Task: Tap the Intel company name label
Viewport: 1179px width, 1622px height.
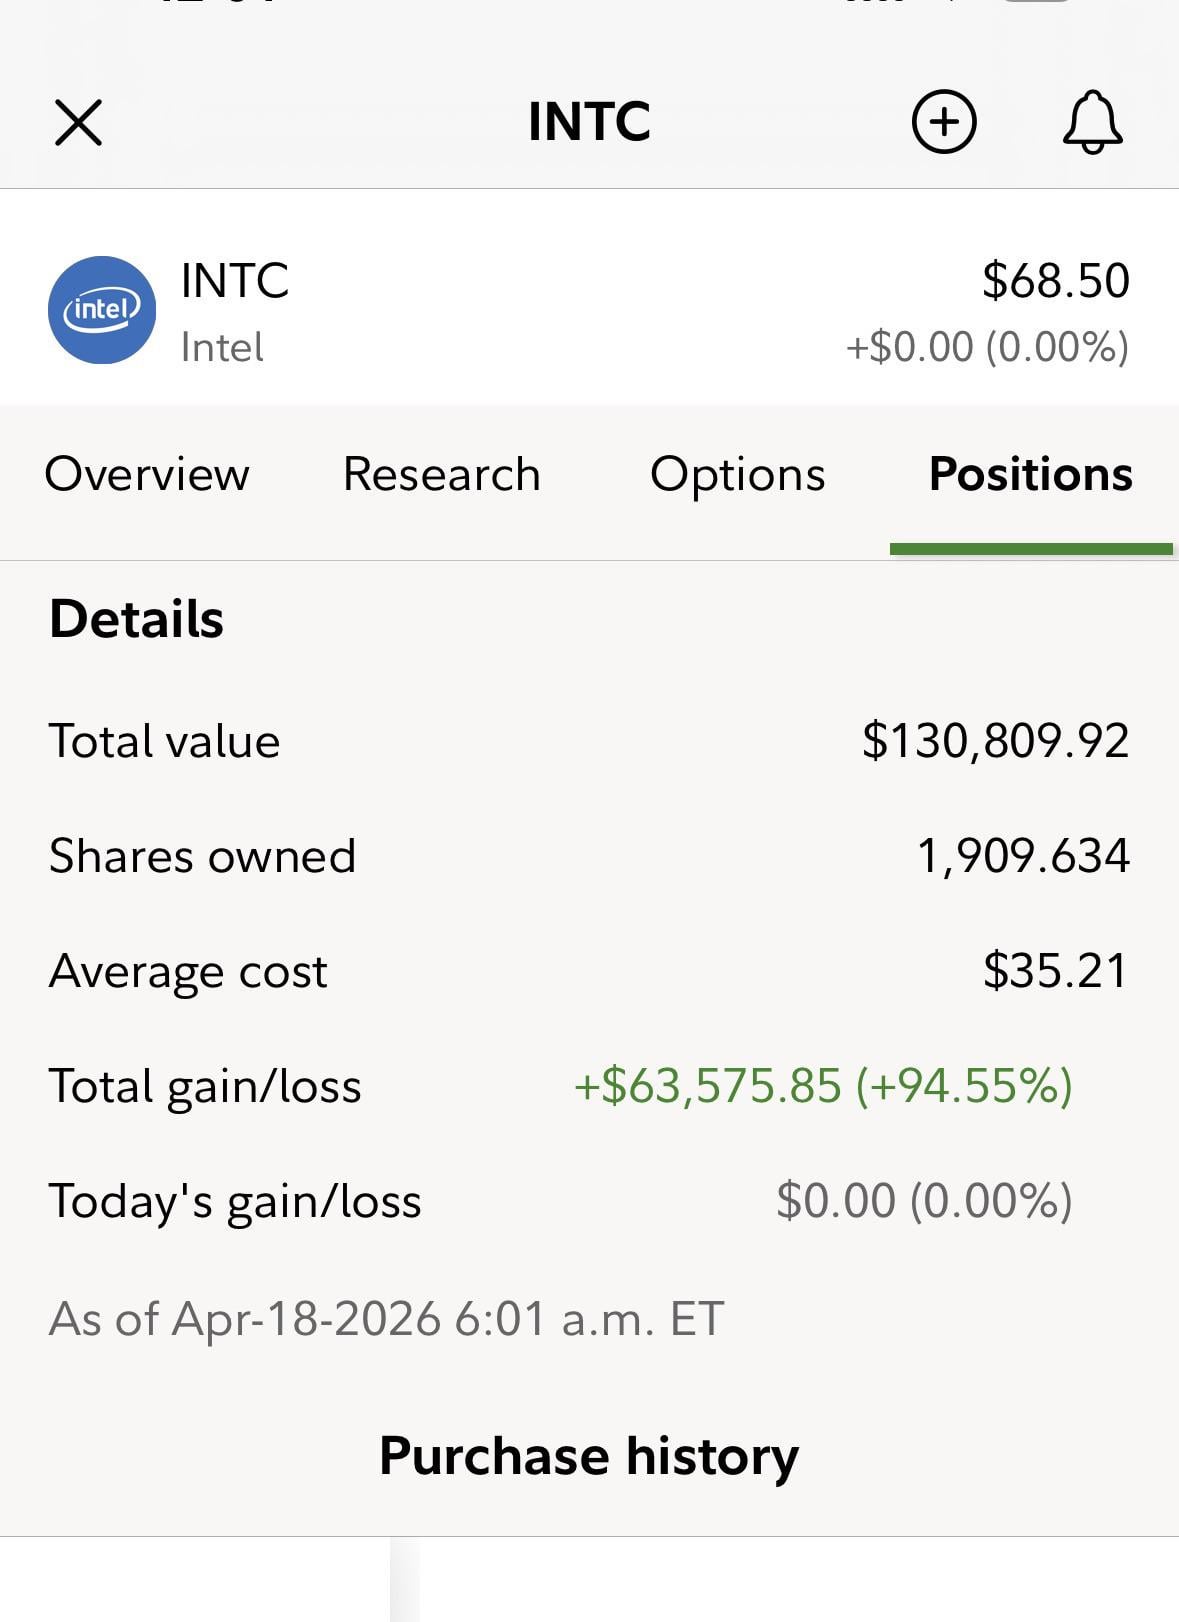Action: 222,348
